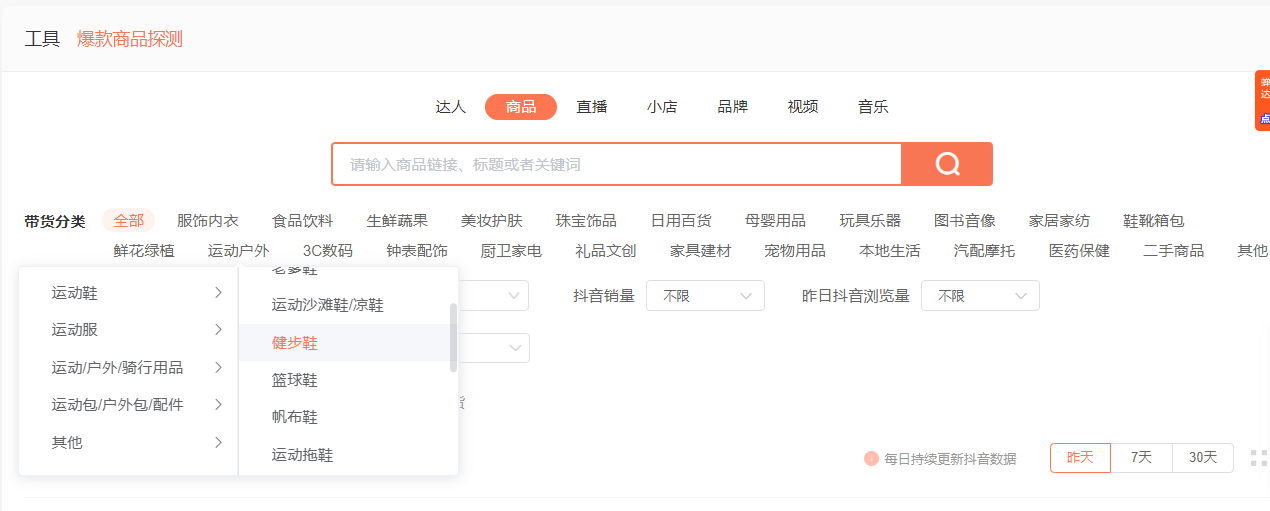The height and width of the screenshot is (511, 1270).
Task: Select the 商品 tab
Action: (x=521, y=107)
